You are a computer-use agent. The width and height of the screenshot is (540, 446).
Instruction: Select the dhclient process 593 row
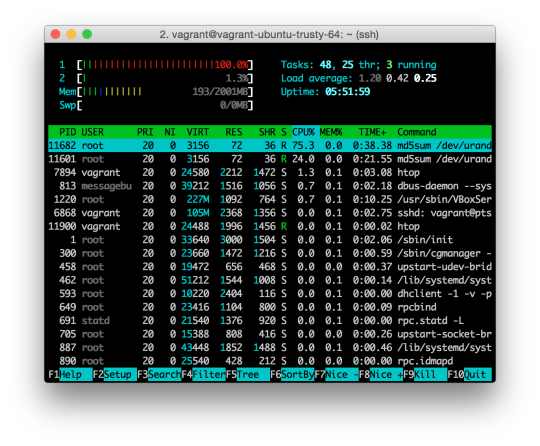click(x=270, y=293)
